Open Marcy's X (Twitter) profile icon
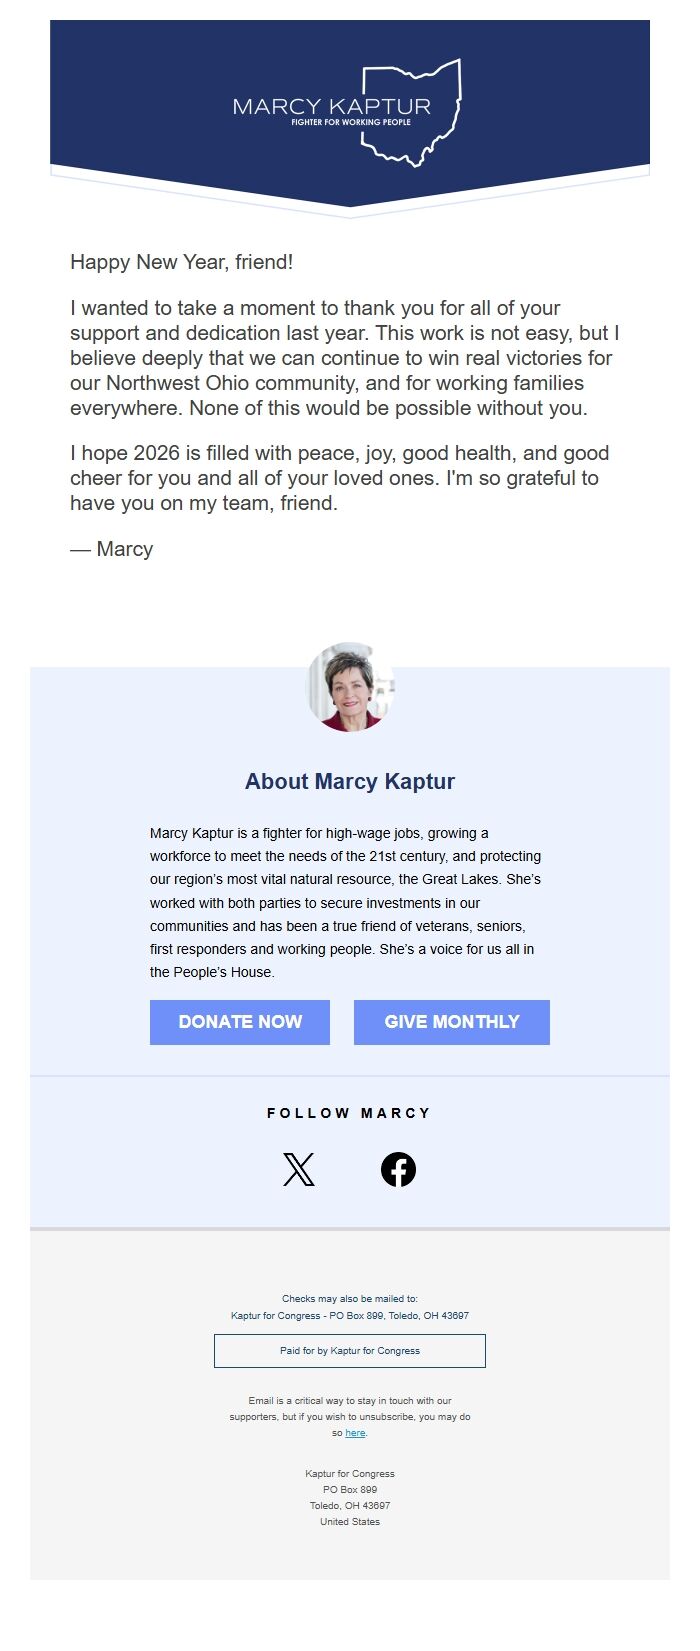 [299, 1168]
